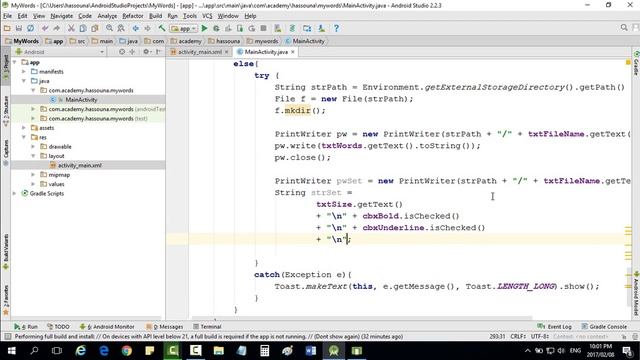Click the Sync Gradle files icon
The width and height of the screenshot is (640, 360).
292,28
